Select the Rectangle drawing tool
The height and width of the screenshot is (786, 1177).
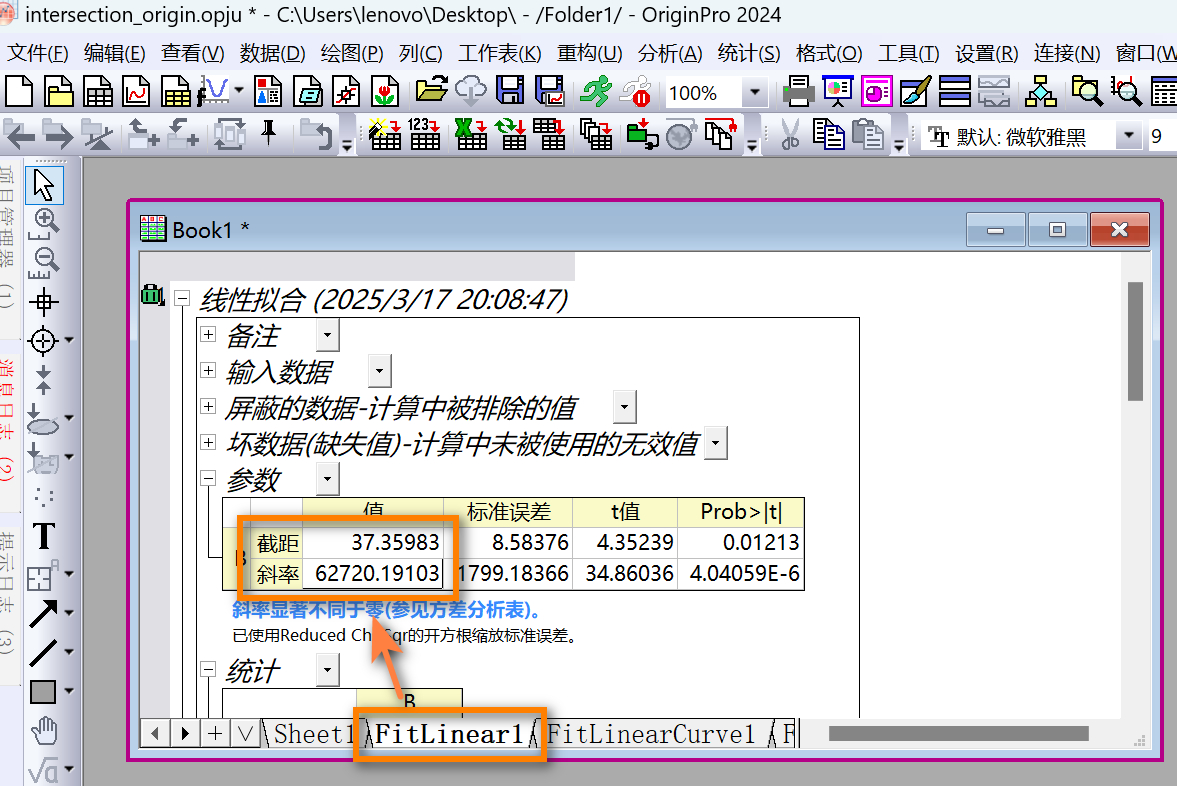point(43,691)
